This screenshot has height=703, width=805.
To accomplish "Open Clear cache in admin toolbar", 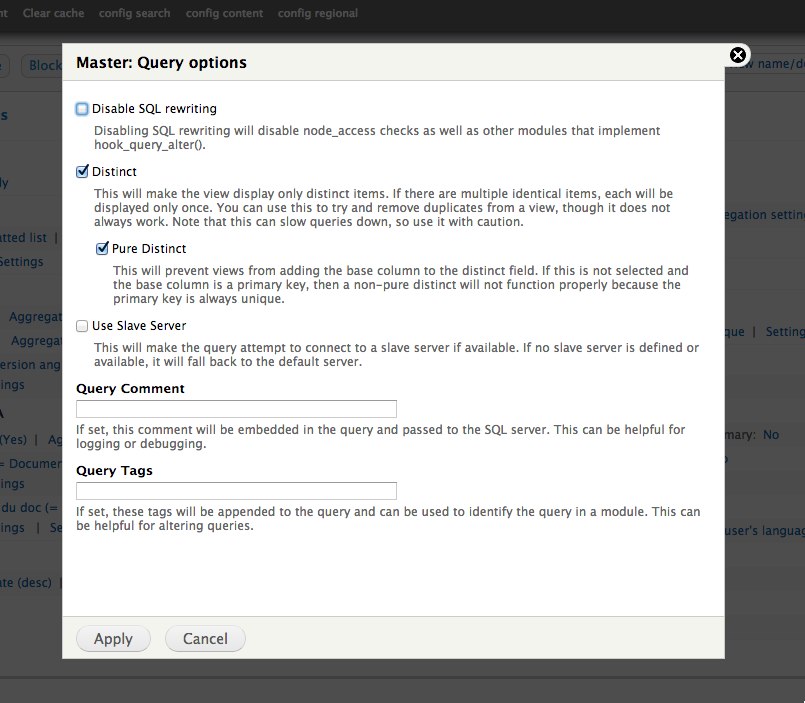I will [x=53, y=13].
